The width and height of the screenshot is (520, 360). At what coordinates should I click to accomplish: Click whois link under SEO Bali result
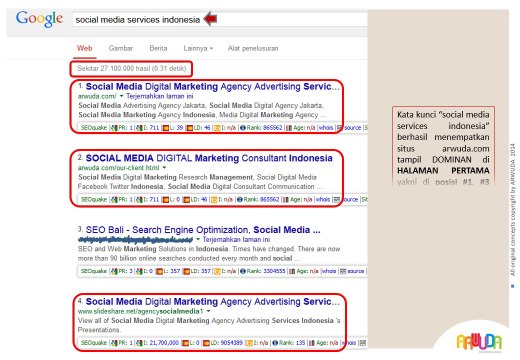point(330,271)
